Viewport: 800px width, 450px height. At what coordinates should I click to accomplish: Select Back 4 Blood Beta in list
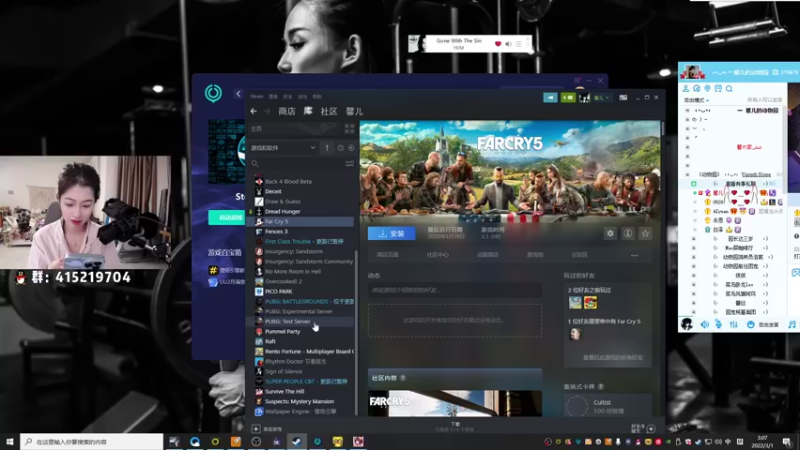point(302,181)
